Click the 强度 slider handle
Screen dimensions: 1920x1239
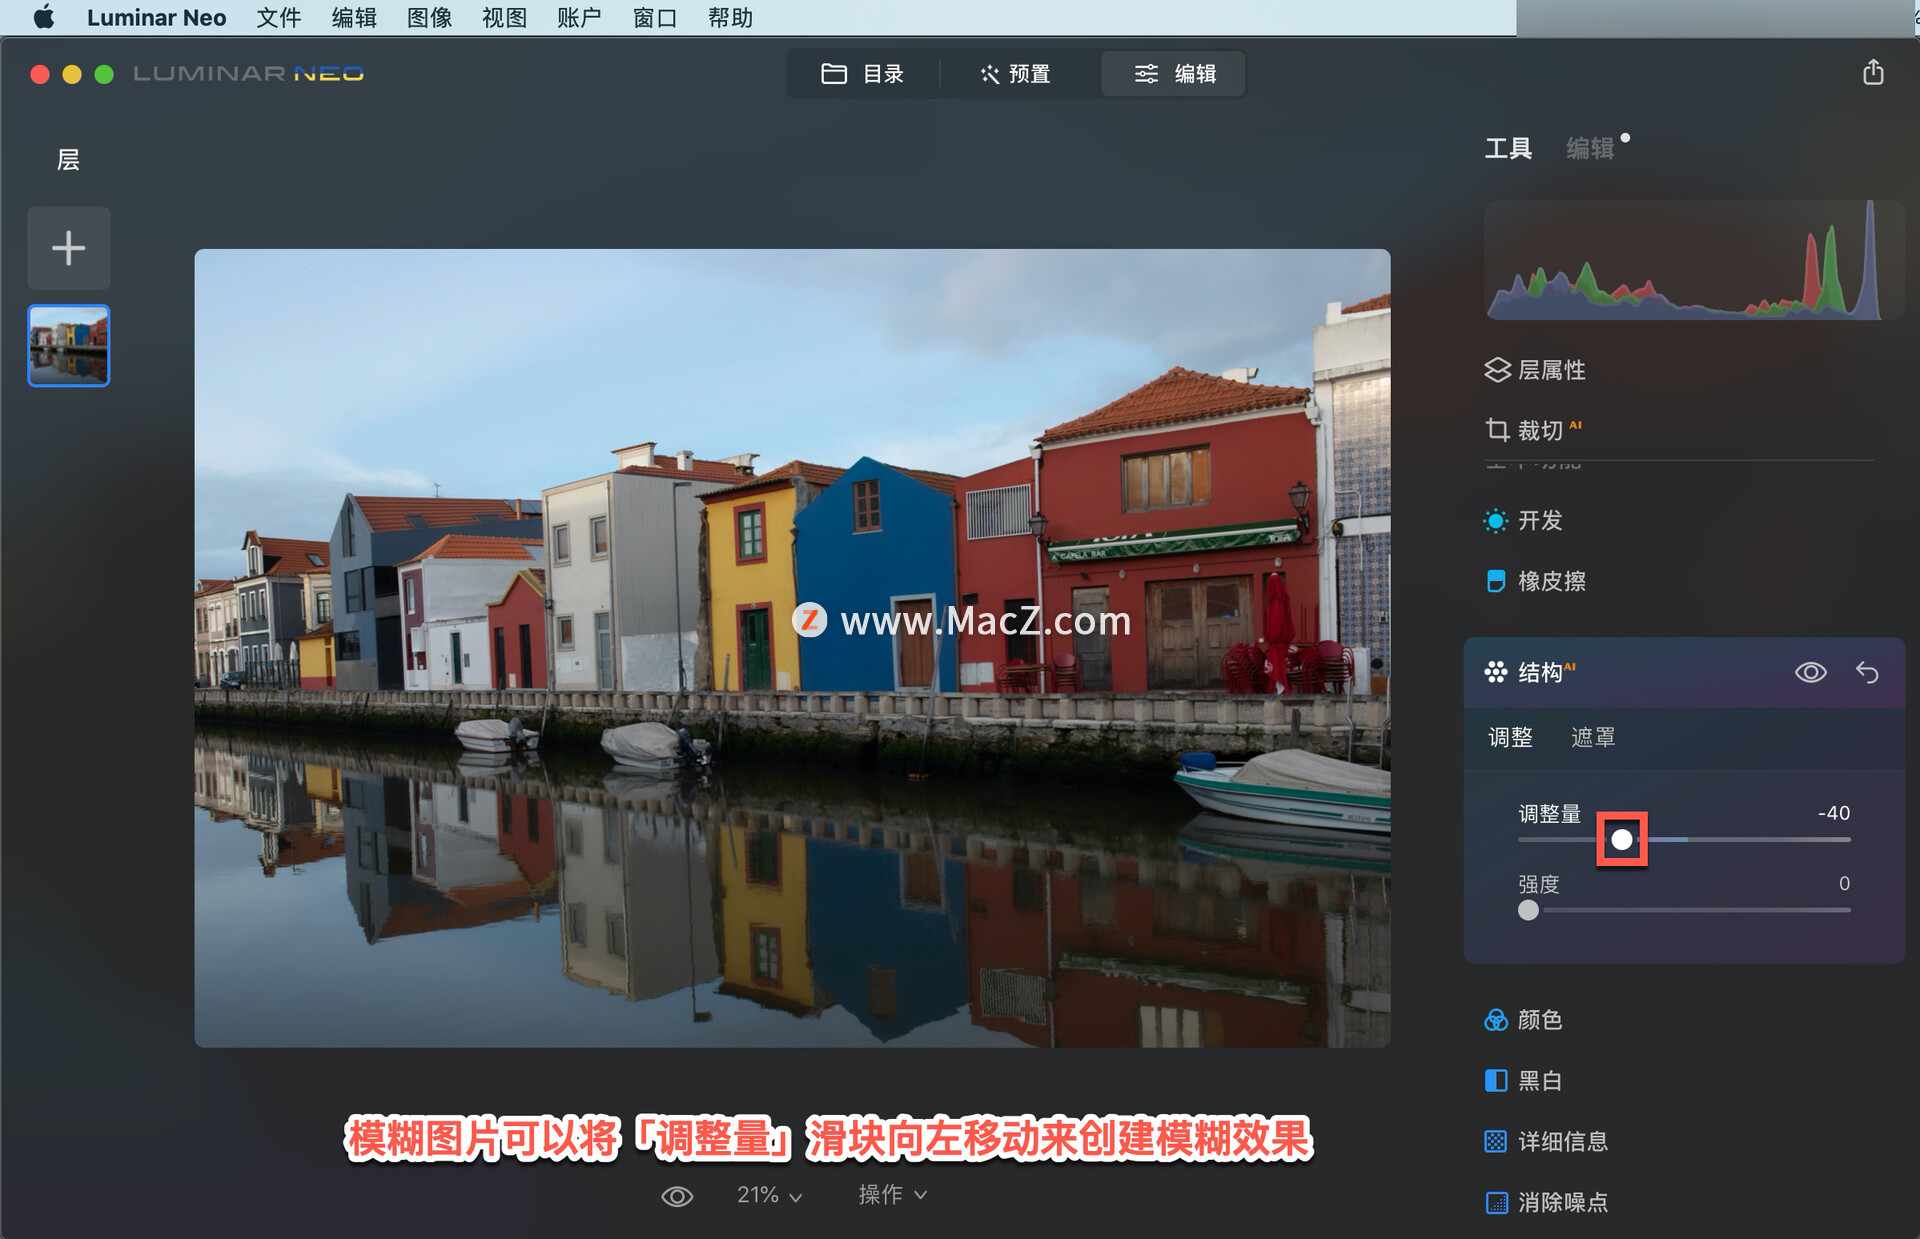point(1528,910)
